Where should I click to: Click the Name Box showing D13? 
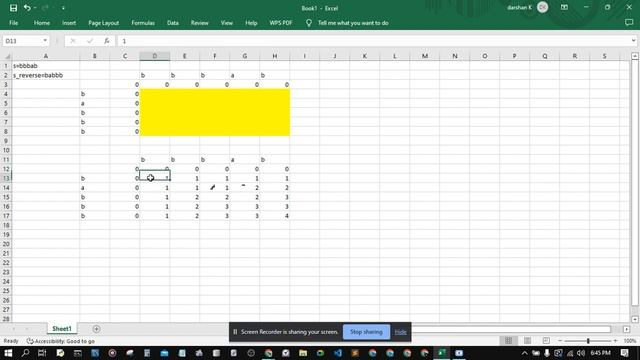(22, 41)
